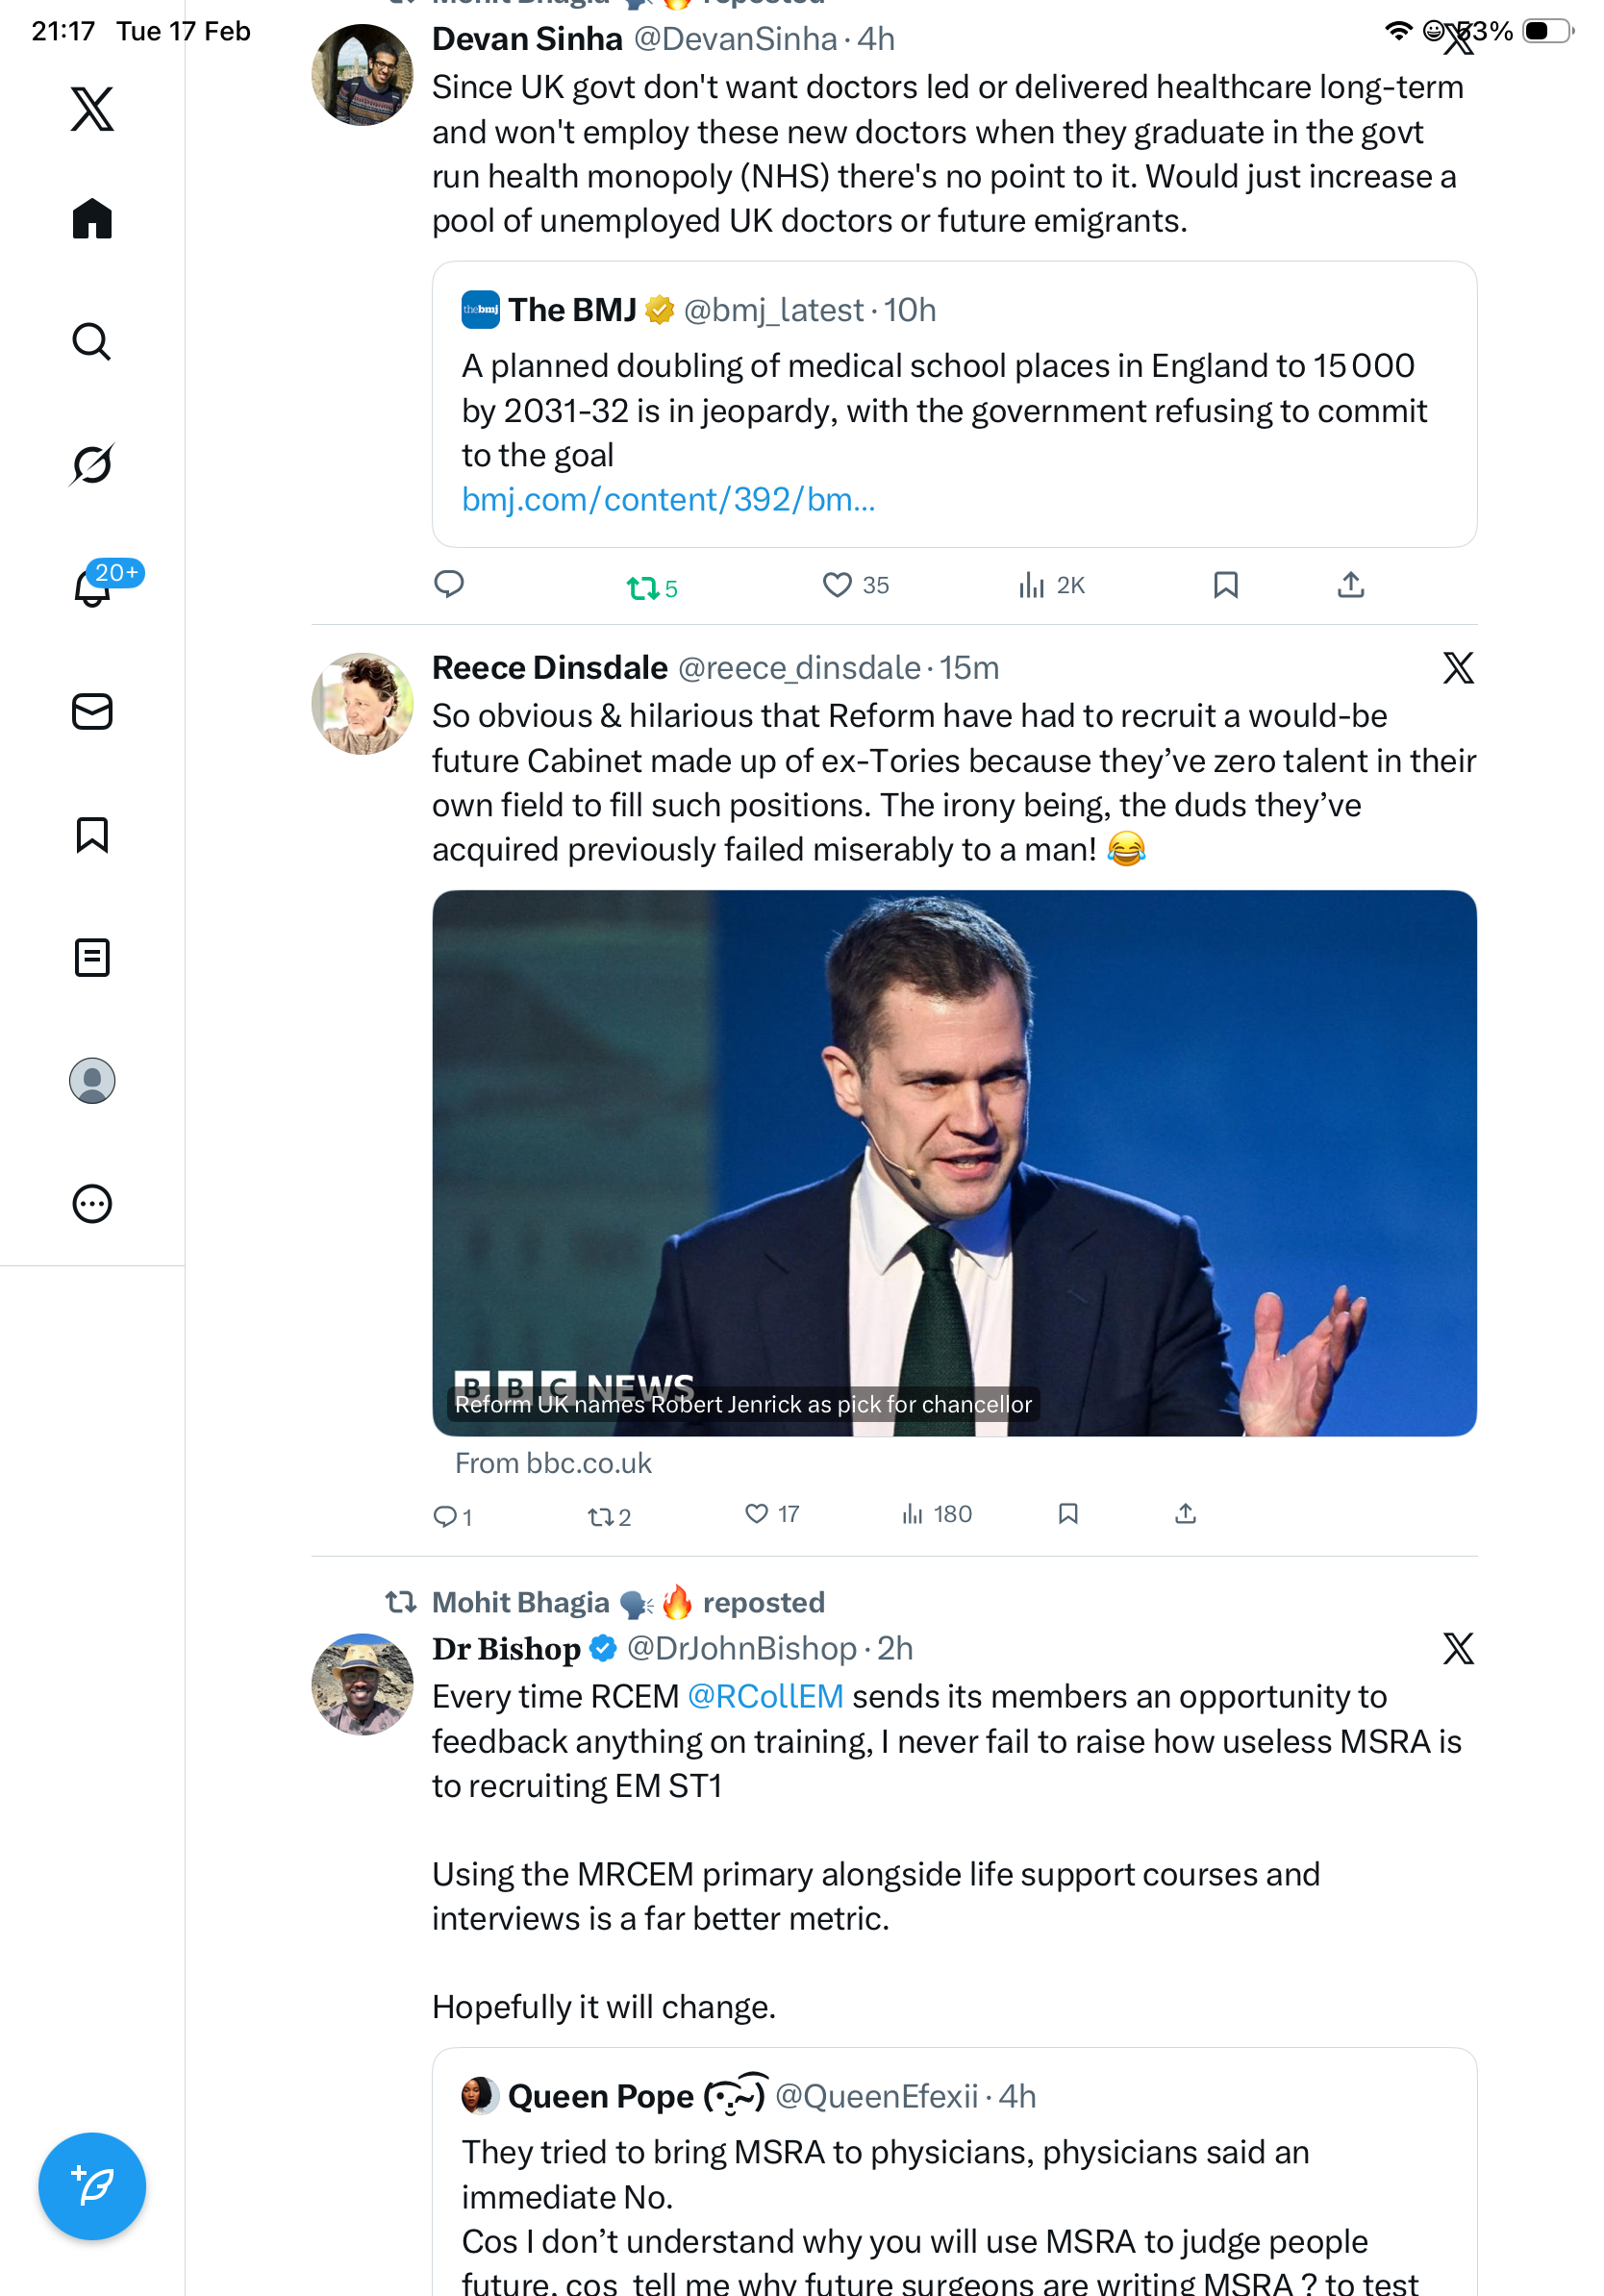Open the @RCollEM mention link
The width and height of the screenshot is (1604, 2296).
point(765,1696)
